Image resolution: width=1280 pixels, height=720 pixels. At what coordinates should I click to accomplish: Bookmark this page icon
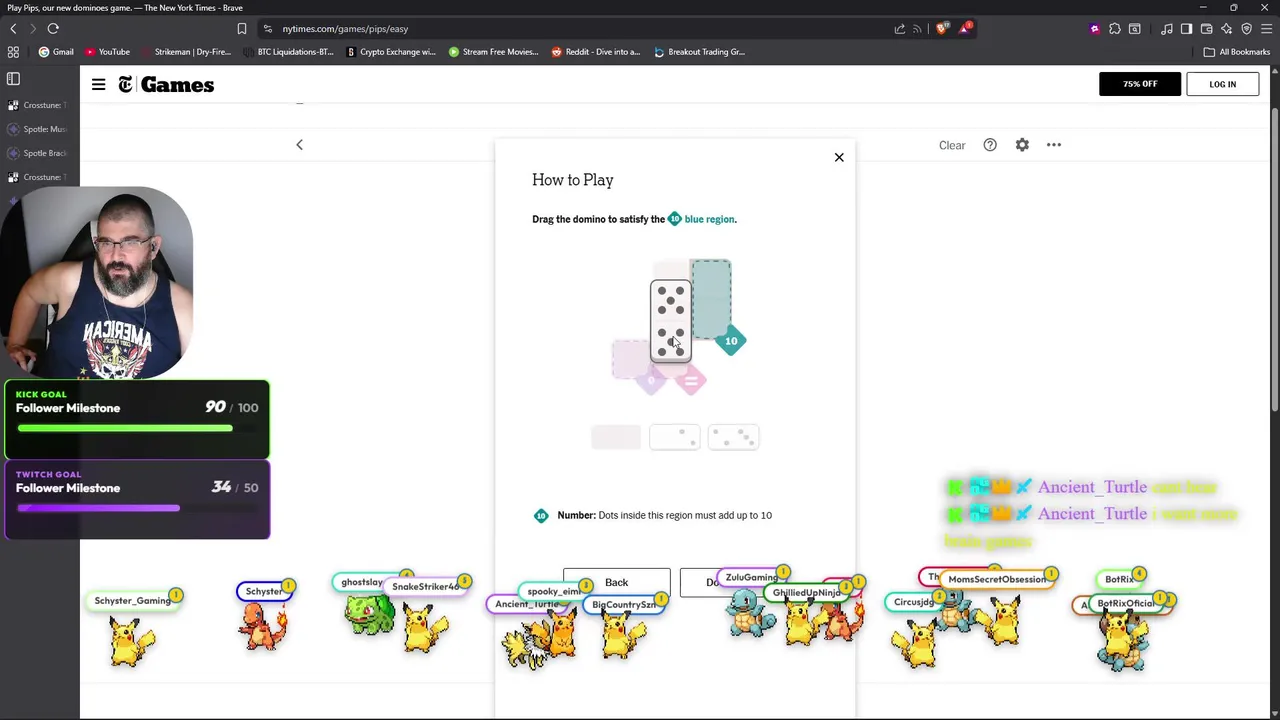click(241, 29)
